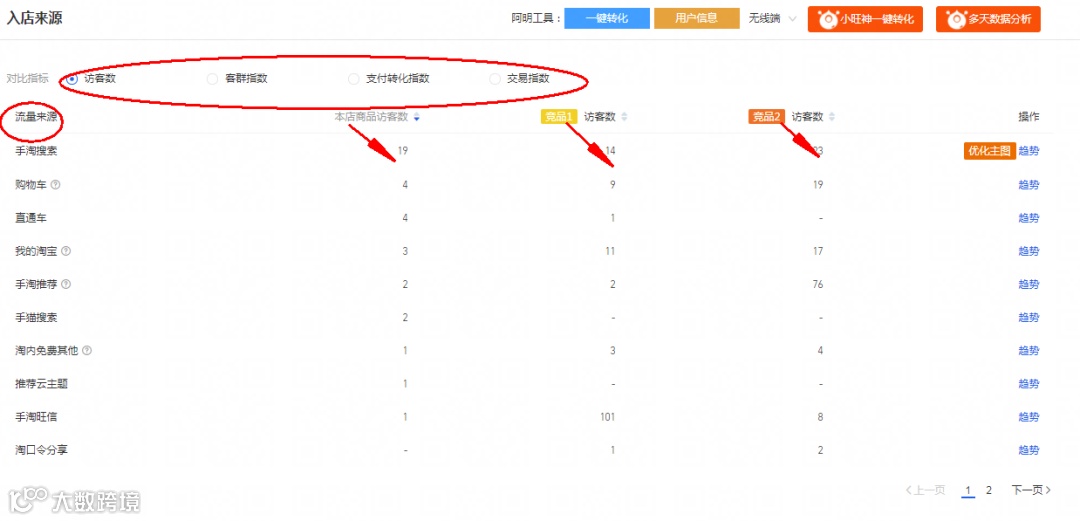This screenshot has width=1080, height=521.
Task: Click the 竞品2 orange tag
Action: 767,117
